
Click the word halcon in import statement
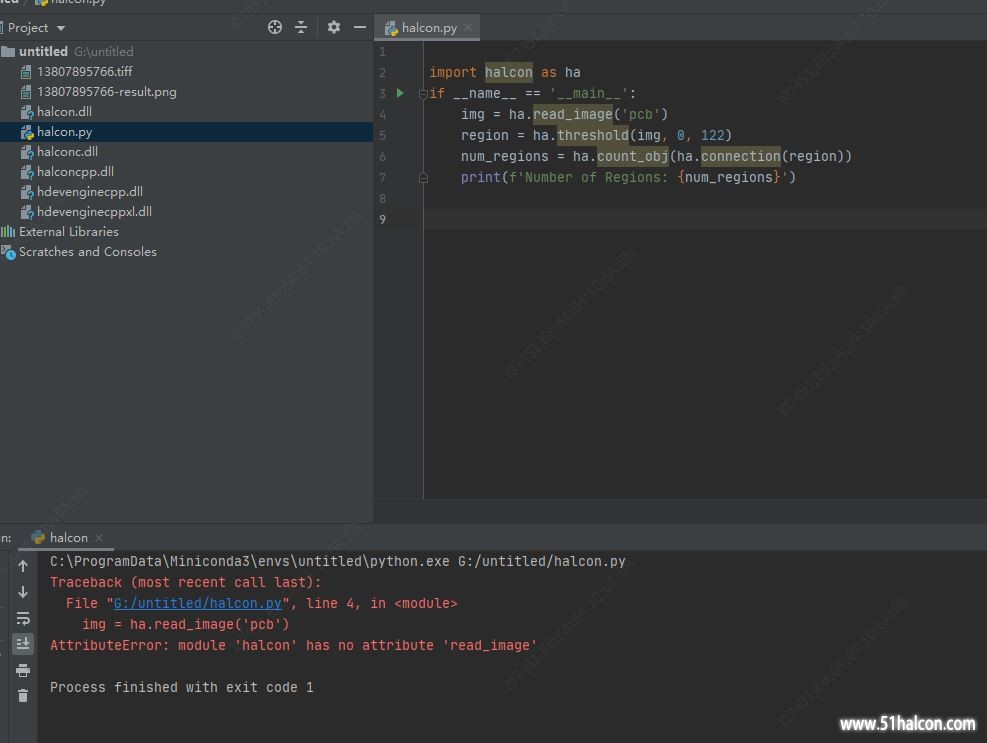(x=508, y=72)
